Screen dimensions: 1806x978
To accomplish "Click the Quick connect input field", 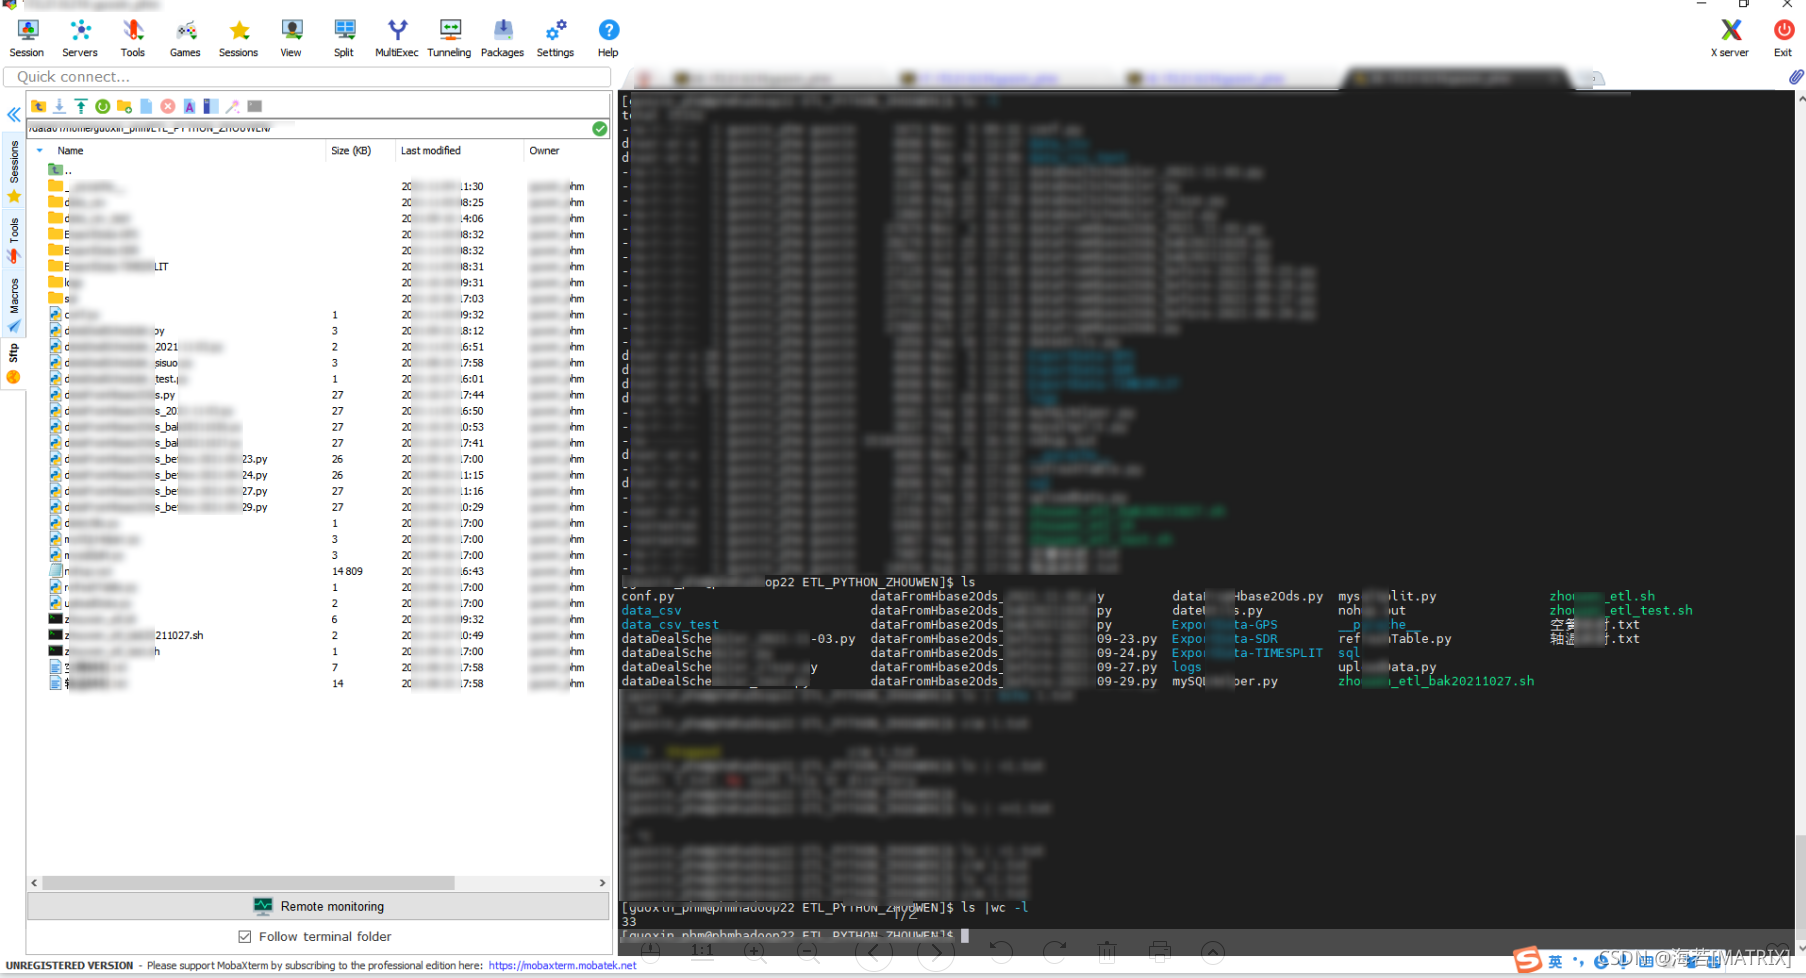I will coord(307,77).
